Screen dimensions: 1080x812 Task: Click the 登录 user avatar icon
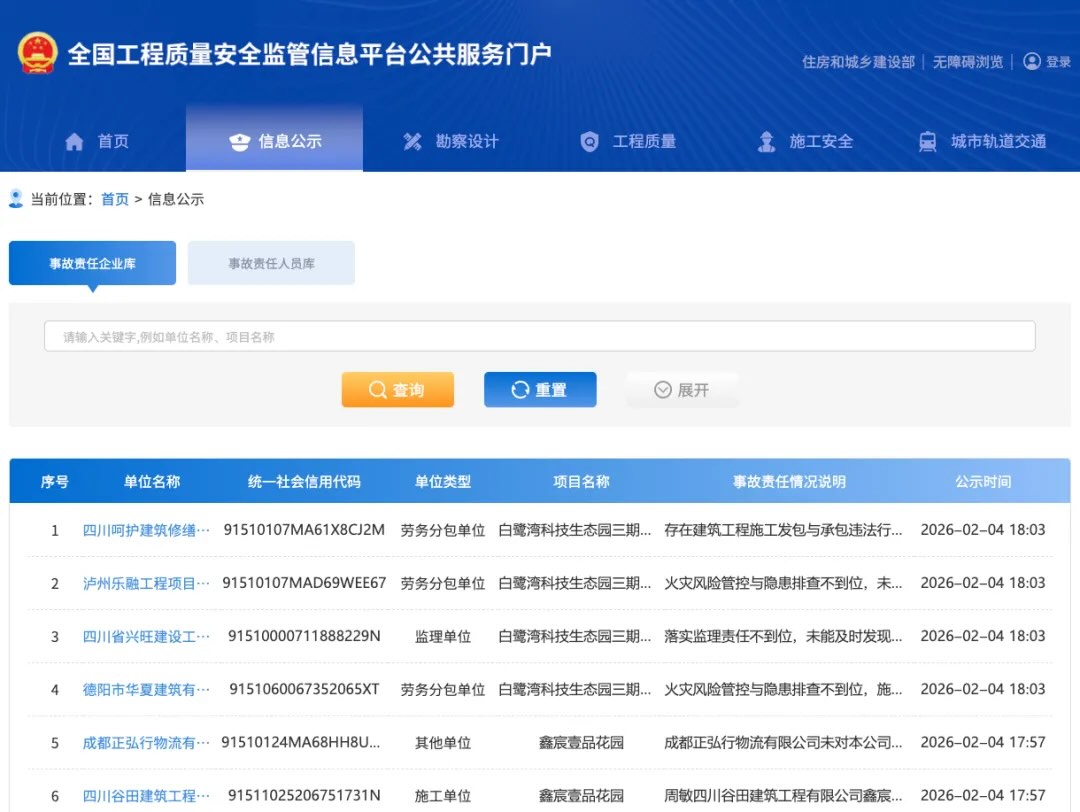point(1032,61)
